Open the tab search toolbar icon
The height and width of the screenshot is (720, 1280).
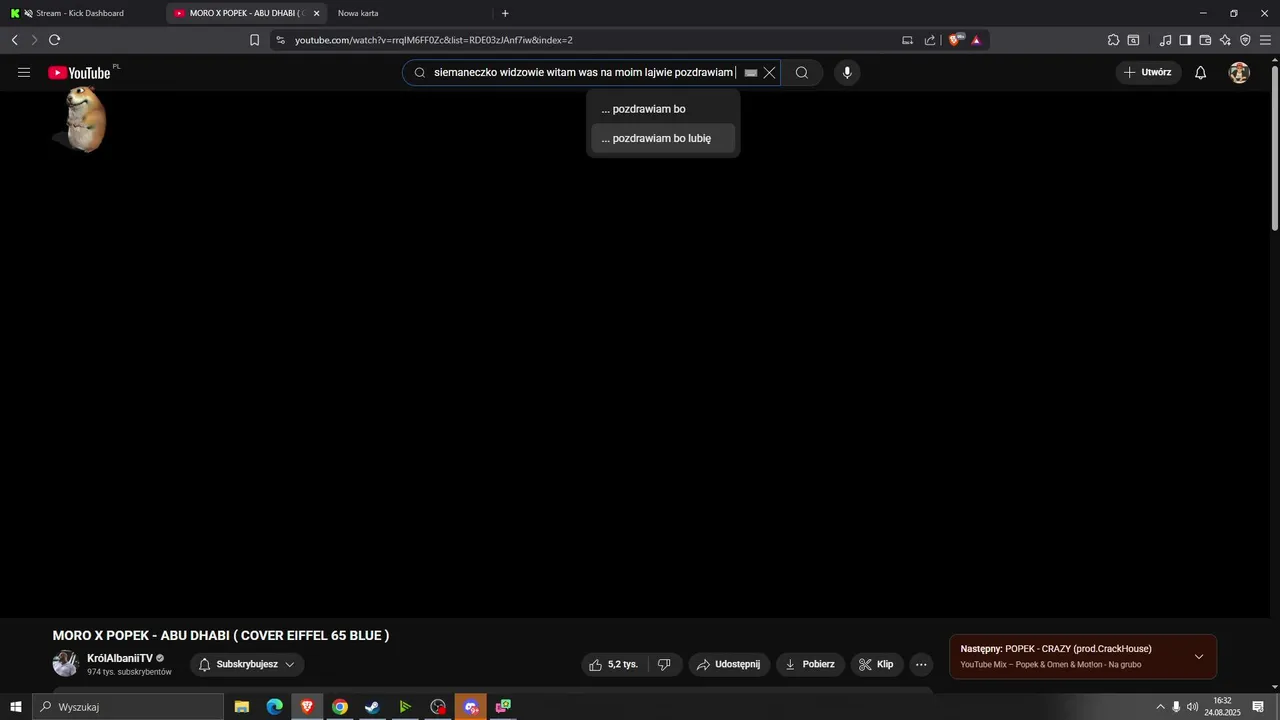pyautogui.click(x=1133, y=40)
